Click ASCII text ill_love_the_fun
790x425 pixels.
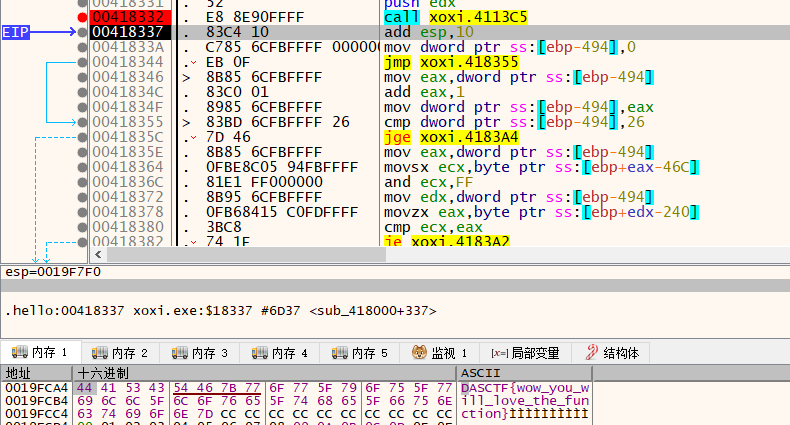[x=525, y=401]
